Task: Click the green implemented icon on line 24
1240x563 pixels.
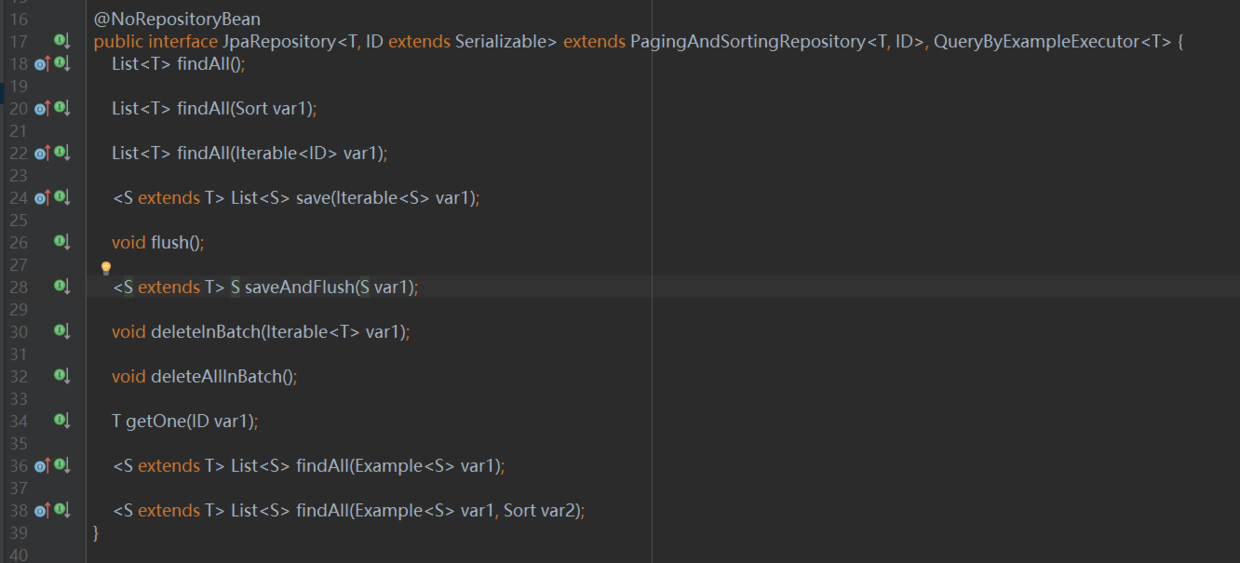Action: 61,197
